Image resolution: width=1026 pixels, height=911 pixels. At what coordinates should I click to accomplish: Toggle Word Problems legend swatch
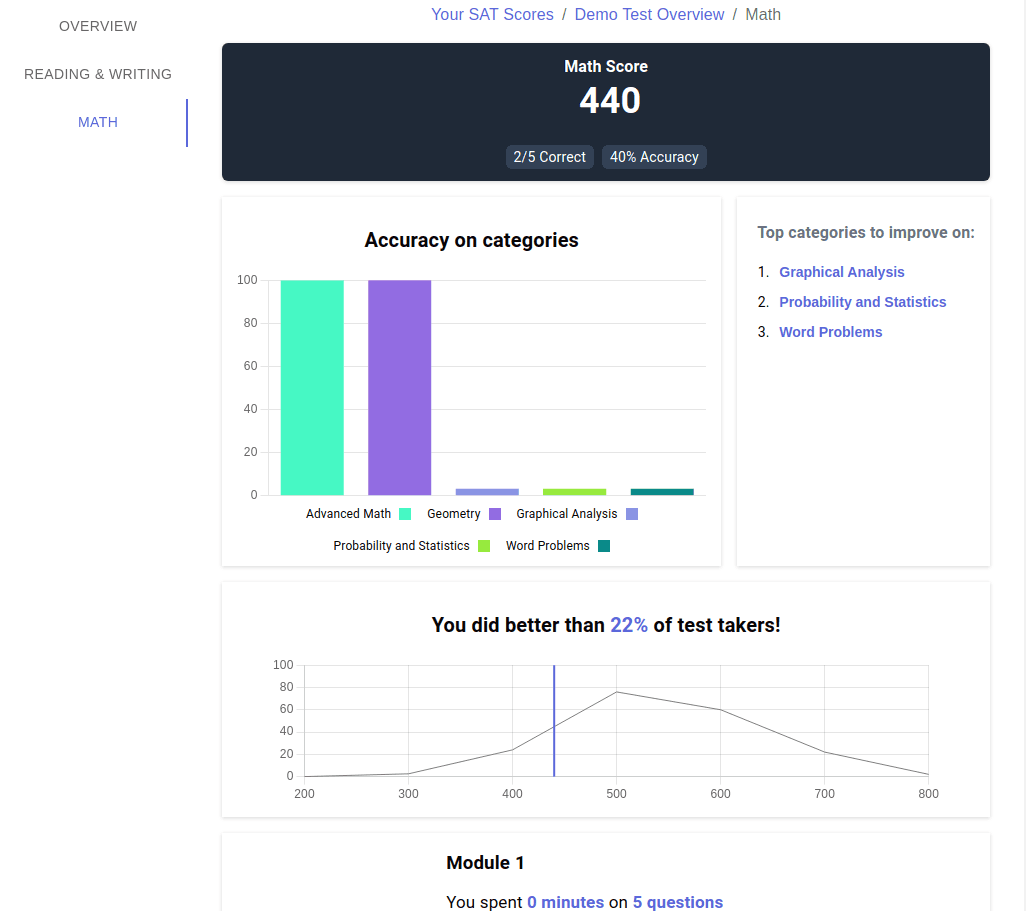click(603, 546)
